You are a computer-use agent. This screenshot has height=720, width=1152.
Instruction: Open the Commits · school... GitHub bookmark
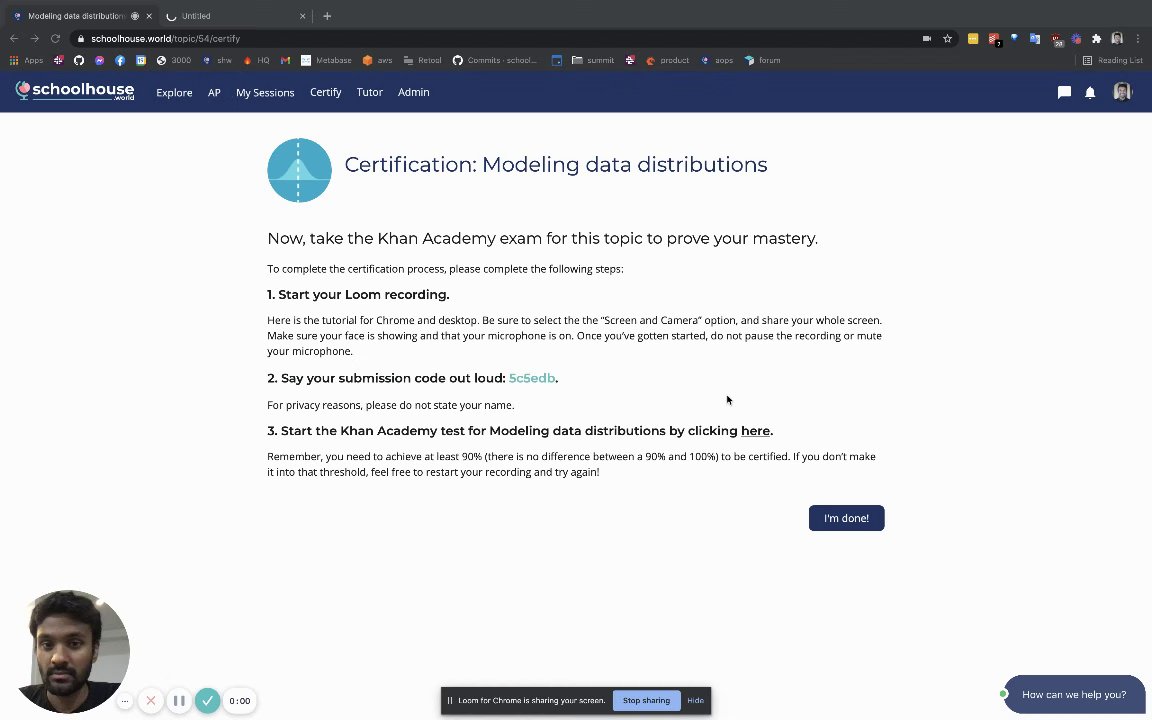pos(494,60)
